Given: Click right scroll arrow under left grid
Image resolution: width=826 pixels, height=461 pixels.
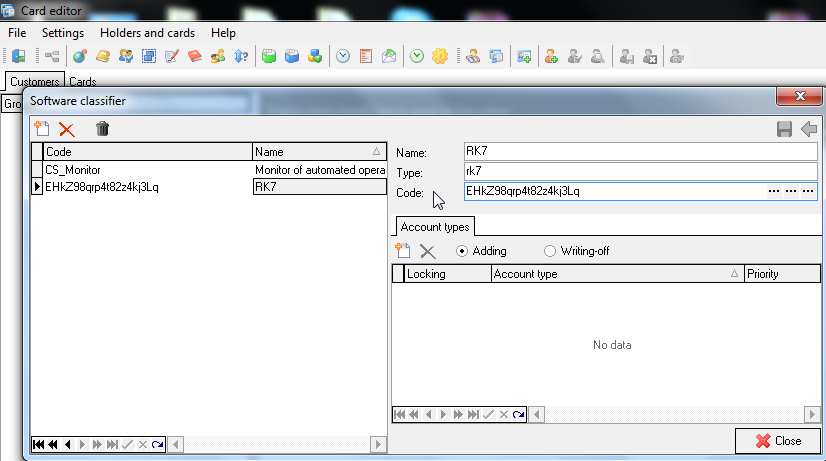Looking at the screenshot, I should (x=378, y=445).
